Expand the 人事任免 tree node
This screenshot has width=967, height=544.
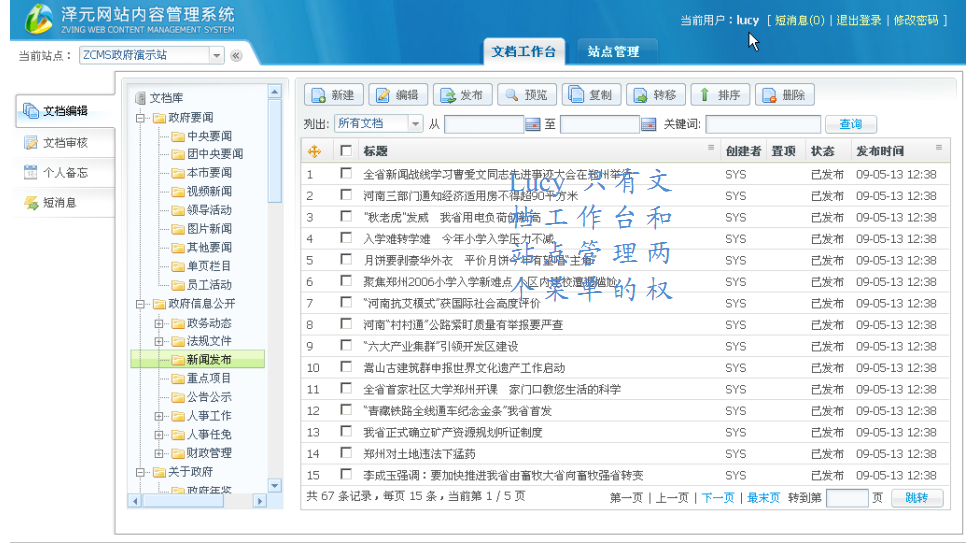pos(158,435)
